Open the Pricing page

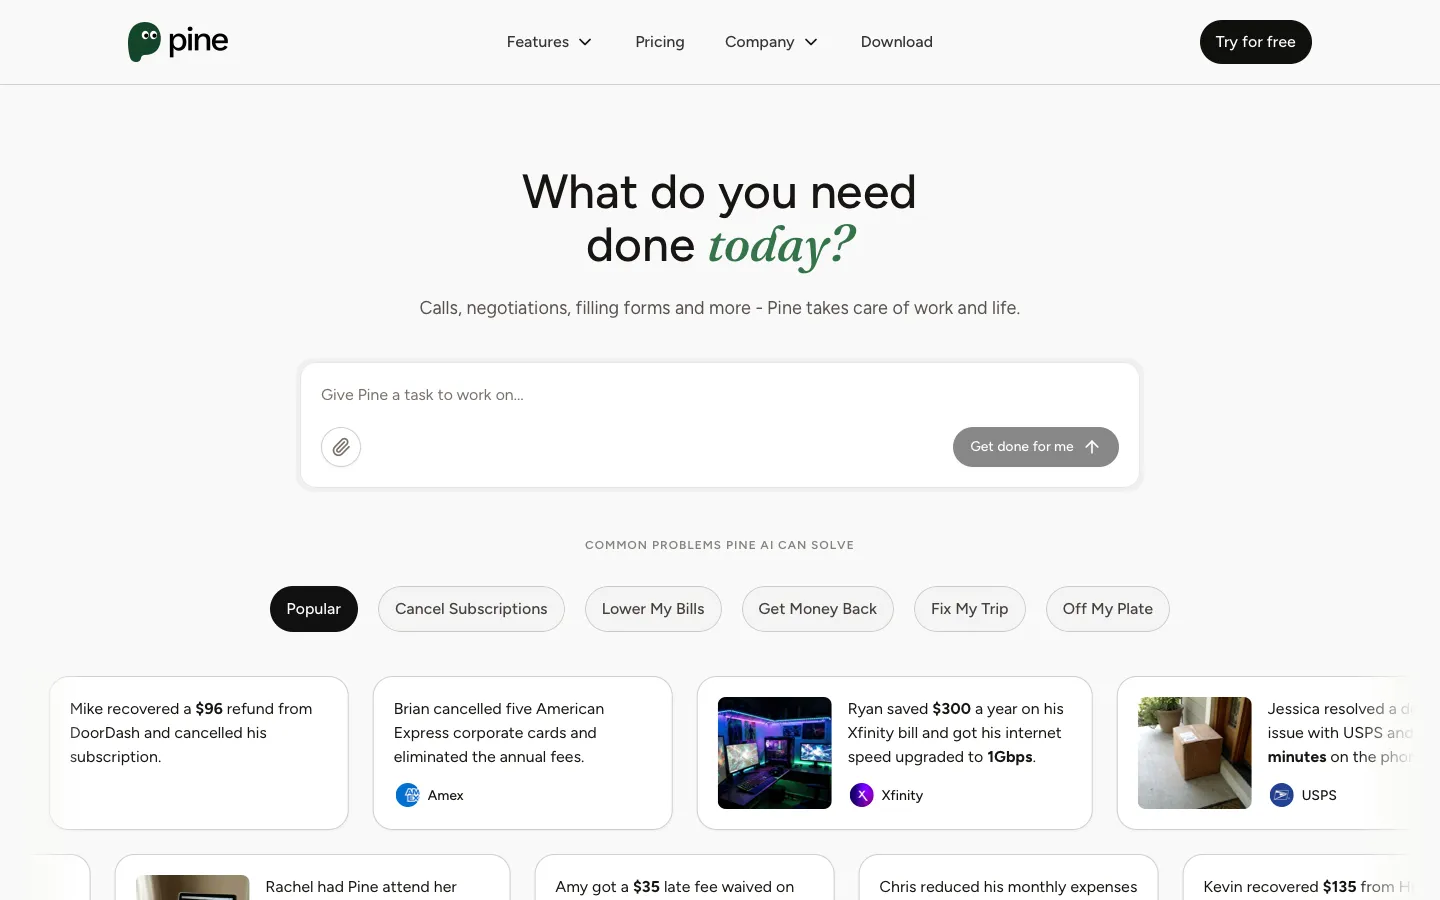pos(660,42)
